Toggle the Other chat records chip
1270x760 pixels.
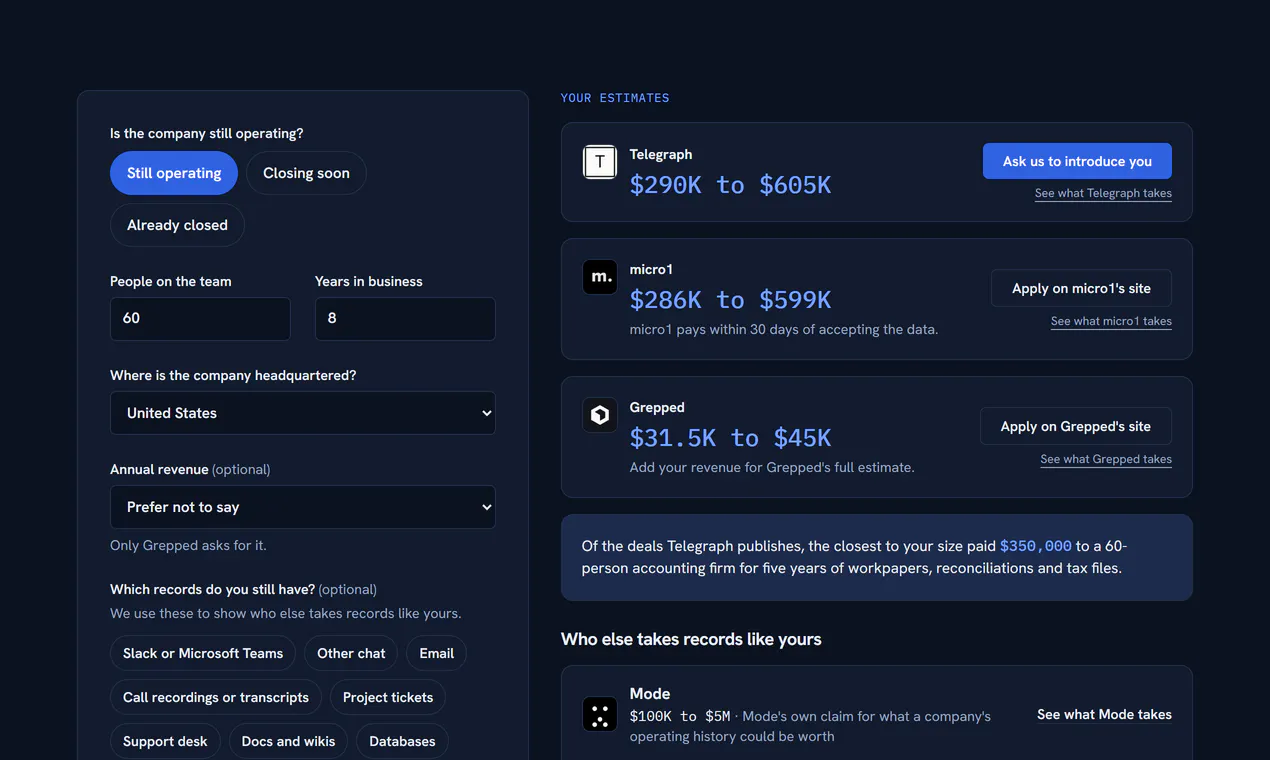point(351,653)
